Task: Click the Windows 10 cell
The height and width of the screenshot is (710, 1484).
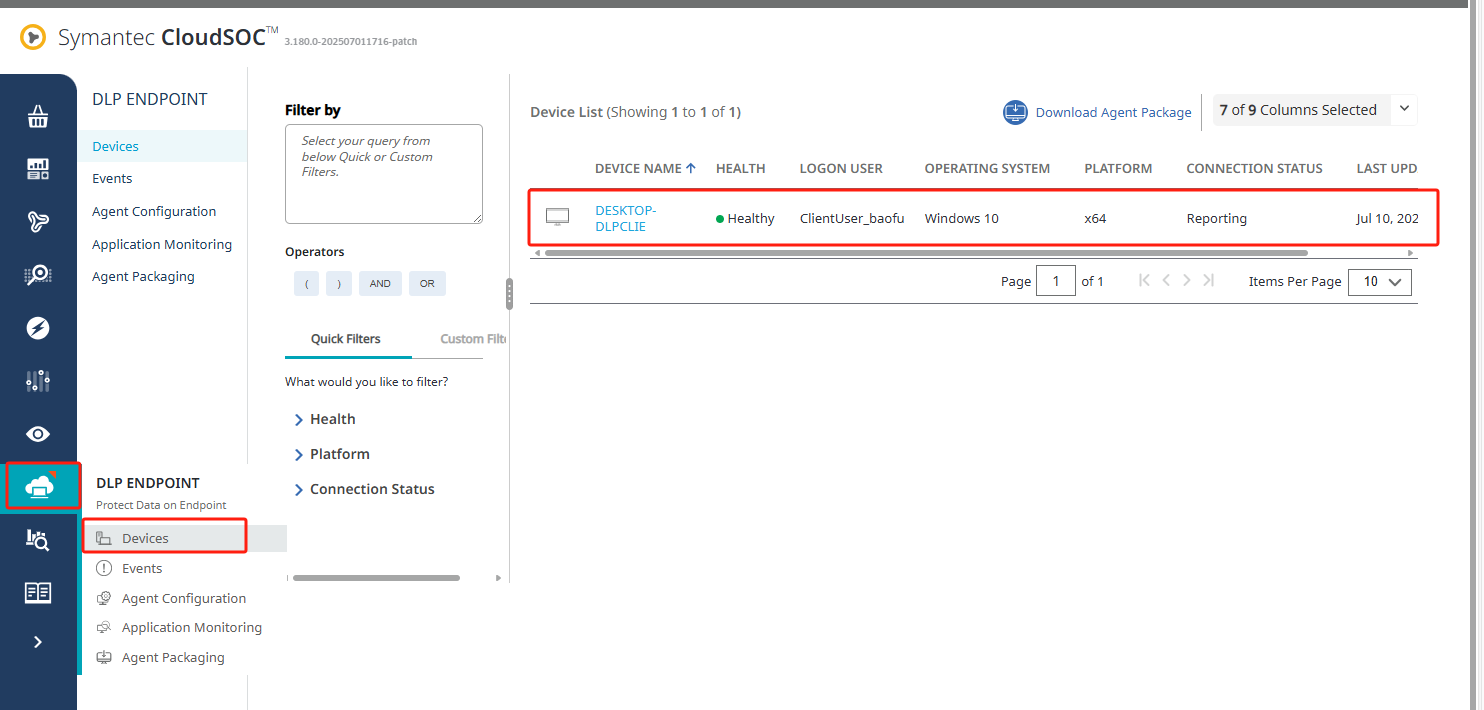Action: (961, 218)
